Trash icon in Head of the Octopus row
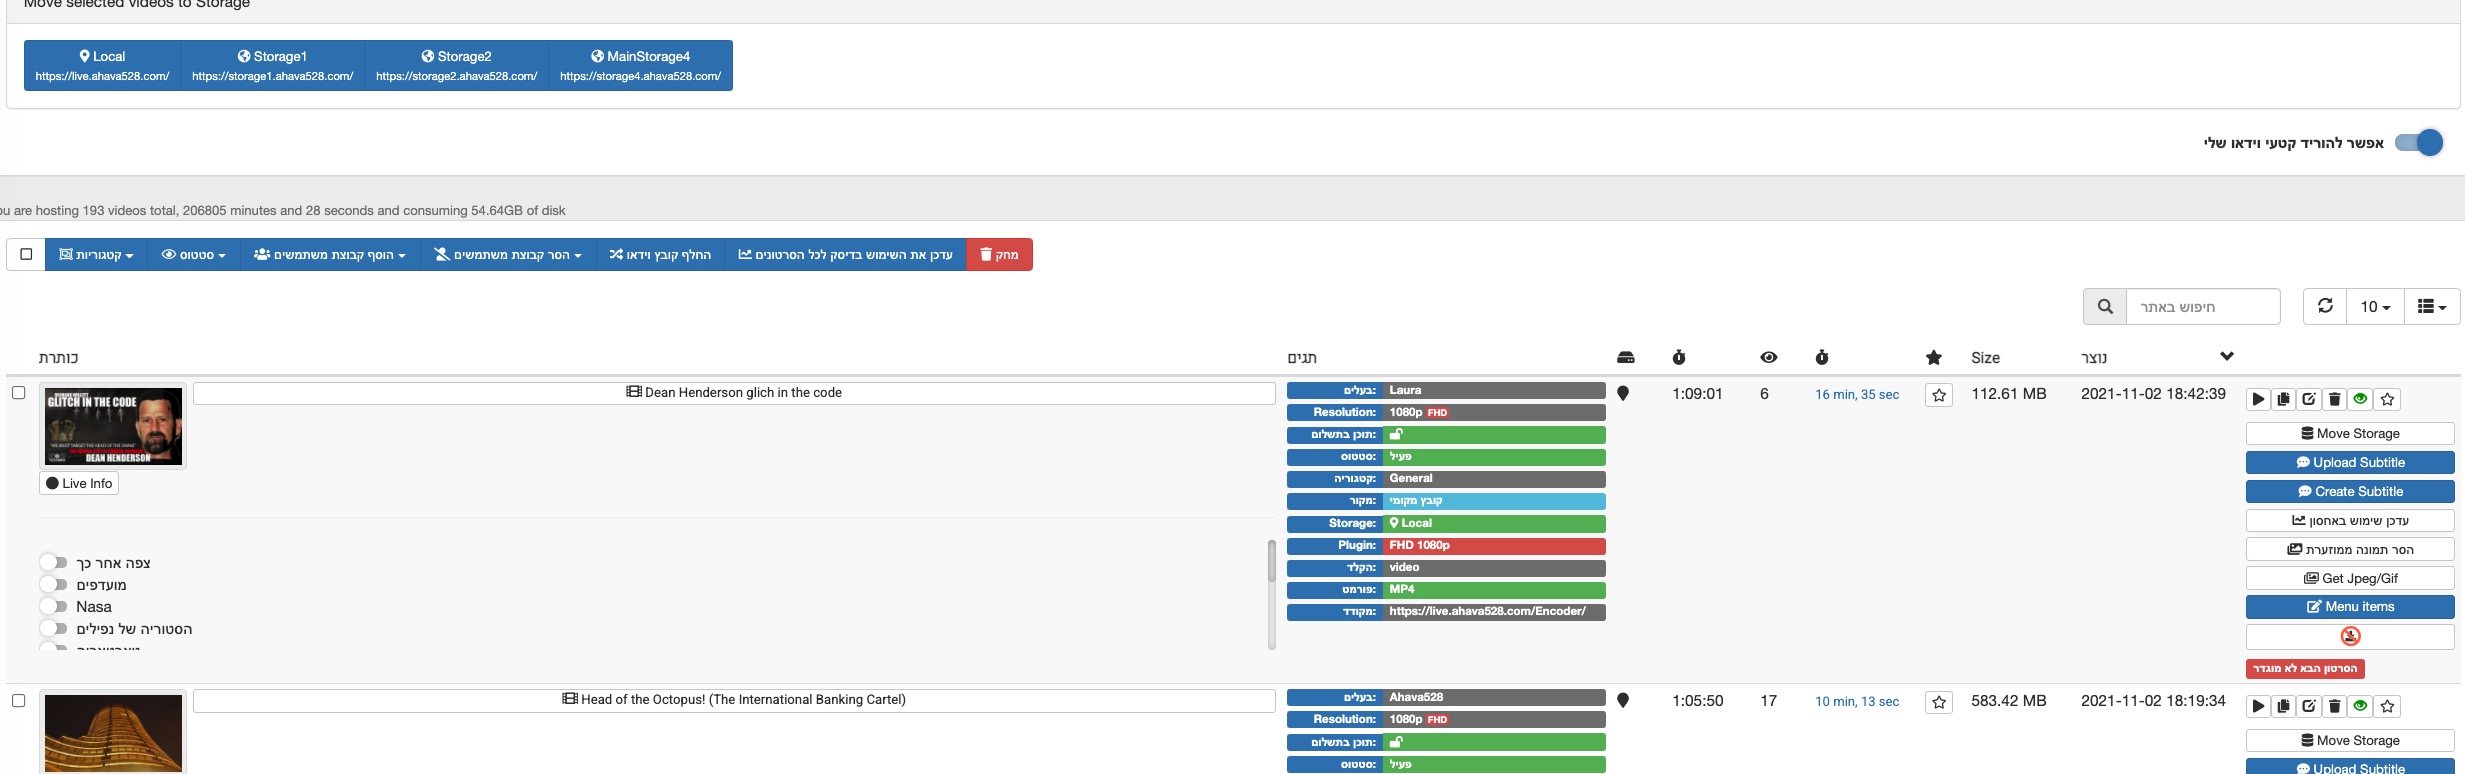 (x=2335, y=706)
